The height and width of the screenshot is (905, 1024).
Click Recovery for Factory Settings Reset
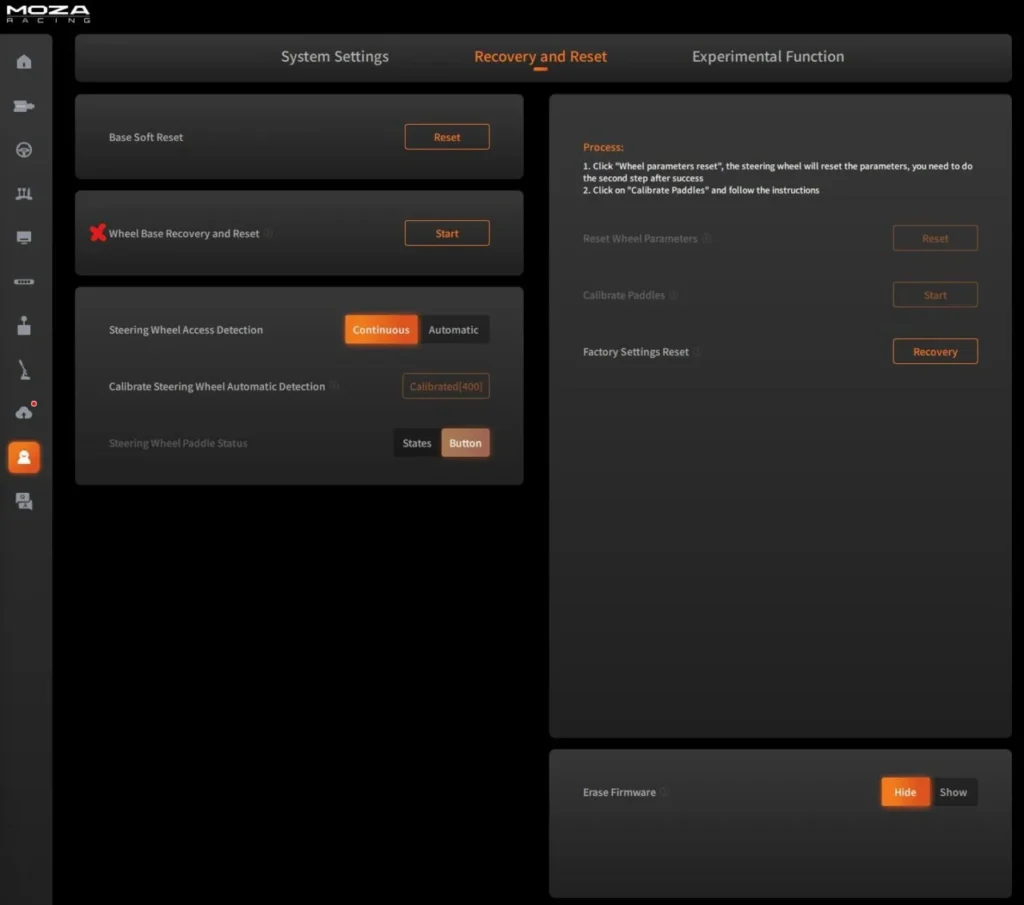935,352
